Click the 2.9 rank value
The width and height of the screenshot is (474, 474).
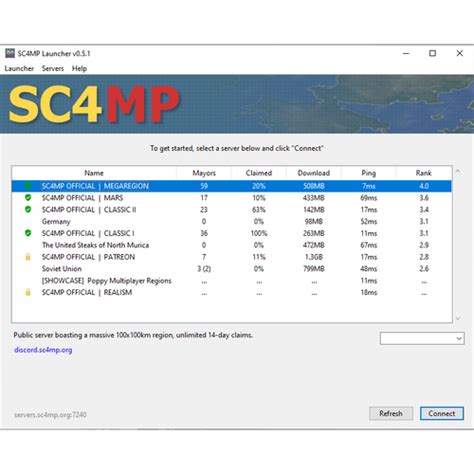pyautogui.click(x=424, y=245)
